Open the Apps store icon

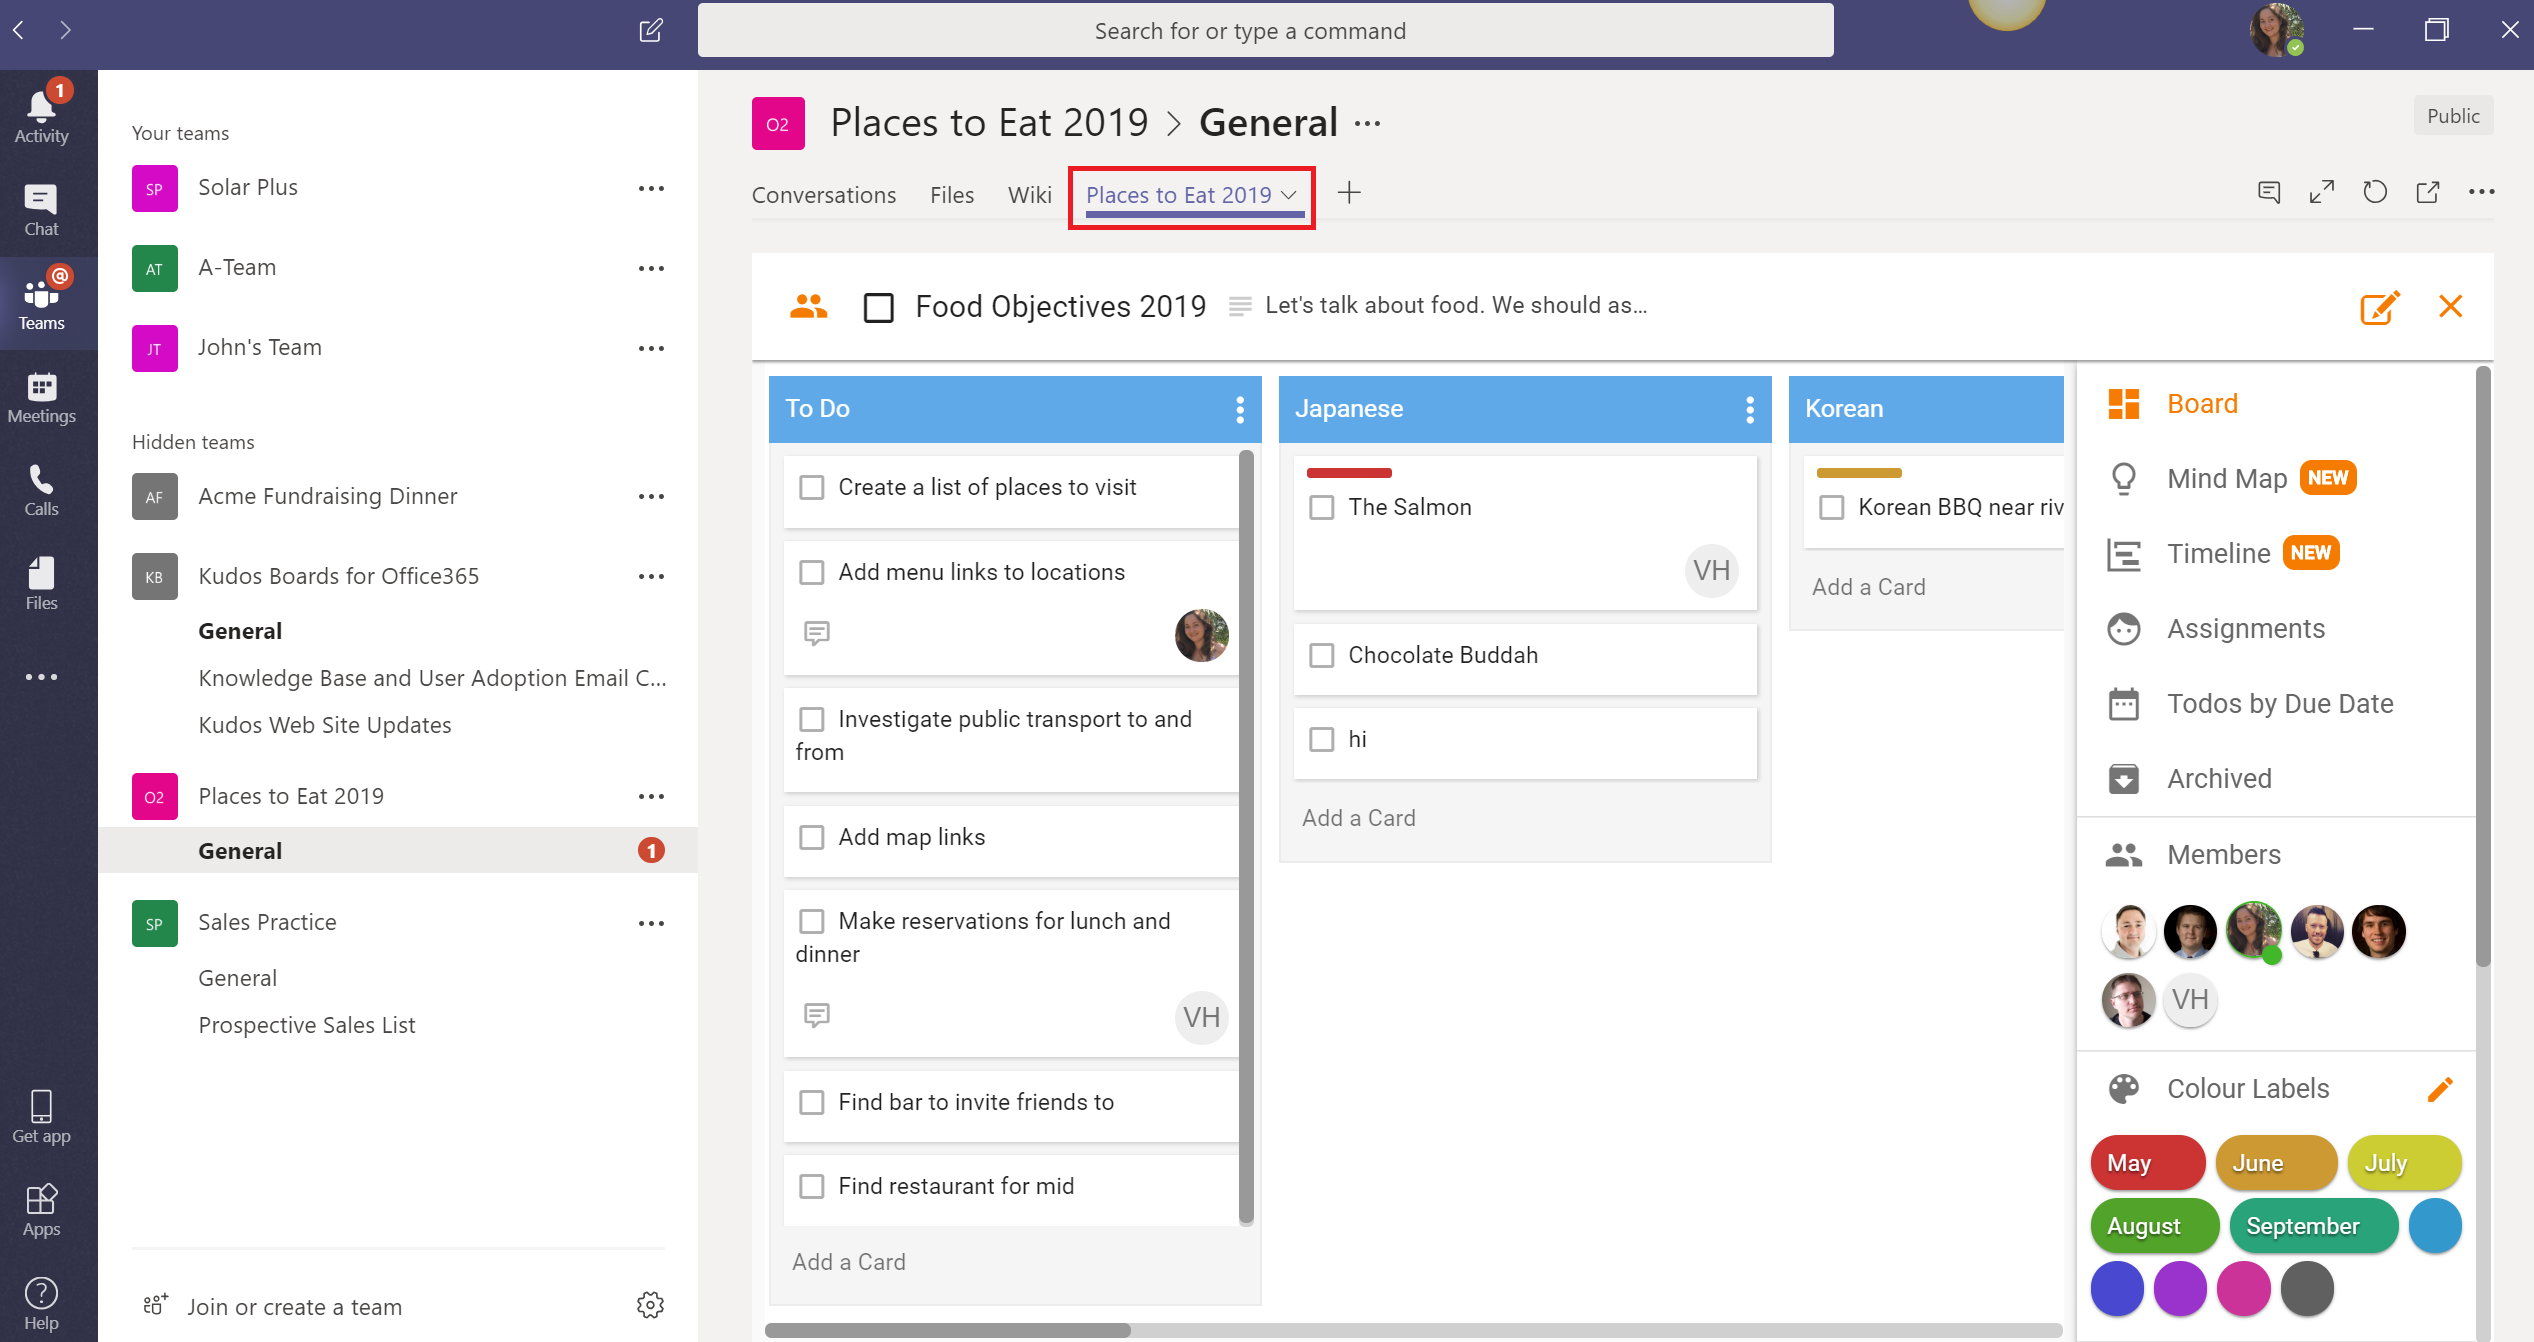(41, 1210)
